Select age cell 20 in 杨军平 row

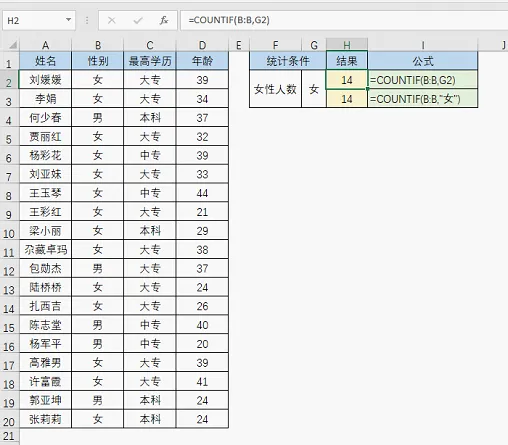(202, 343)
